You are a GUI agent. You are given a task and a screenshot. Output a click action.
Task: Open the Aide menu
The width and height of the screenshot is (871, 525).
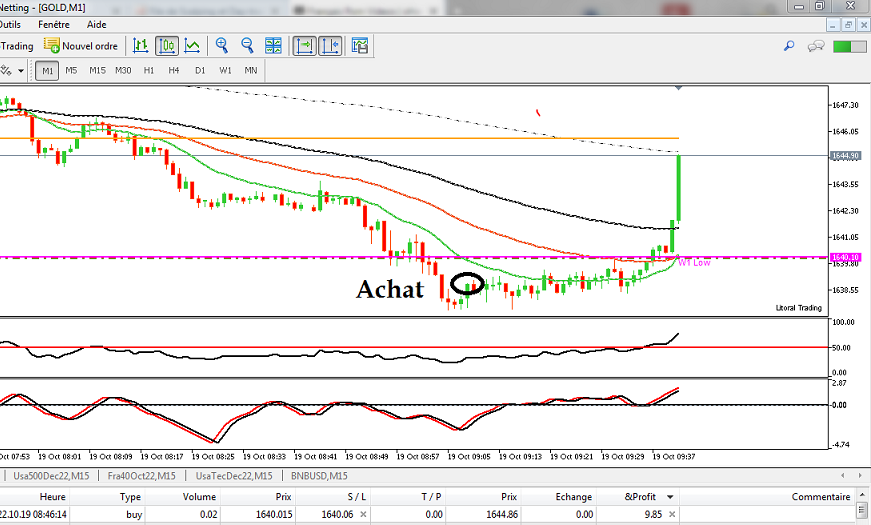pyautogui.click(x=97, y=24)
